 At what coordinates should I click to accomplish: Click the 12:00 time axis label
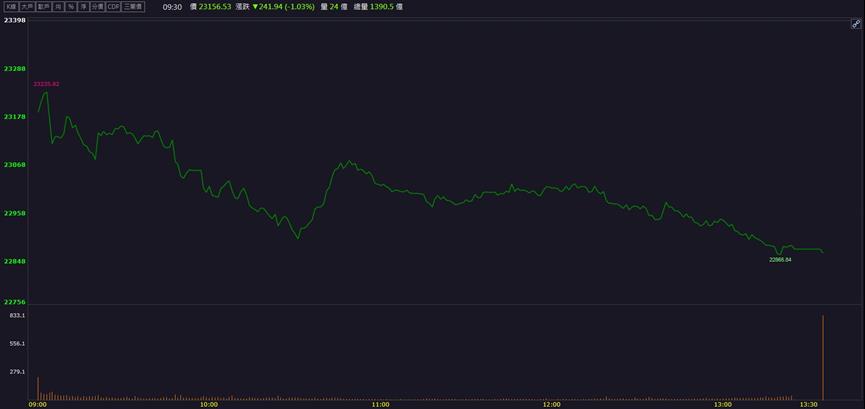click(552, 405)
